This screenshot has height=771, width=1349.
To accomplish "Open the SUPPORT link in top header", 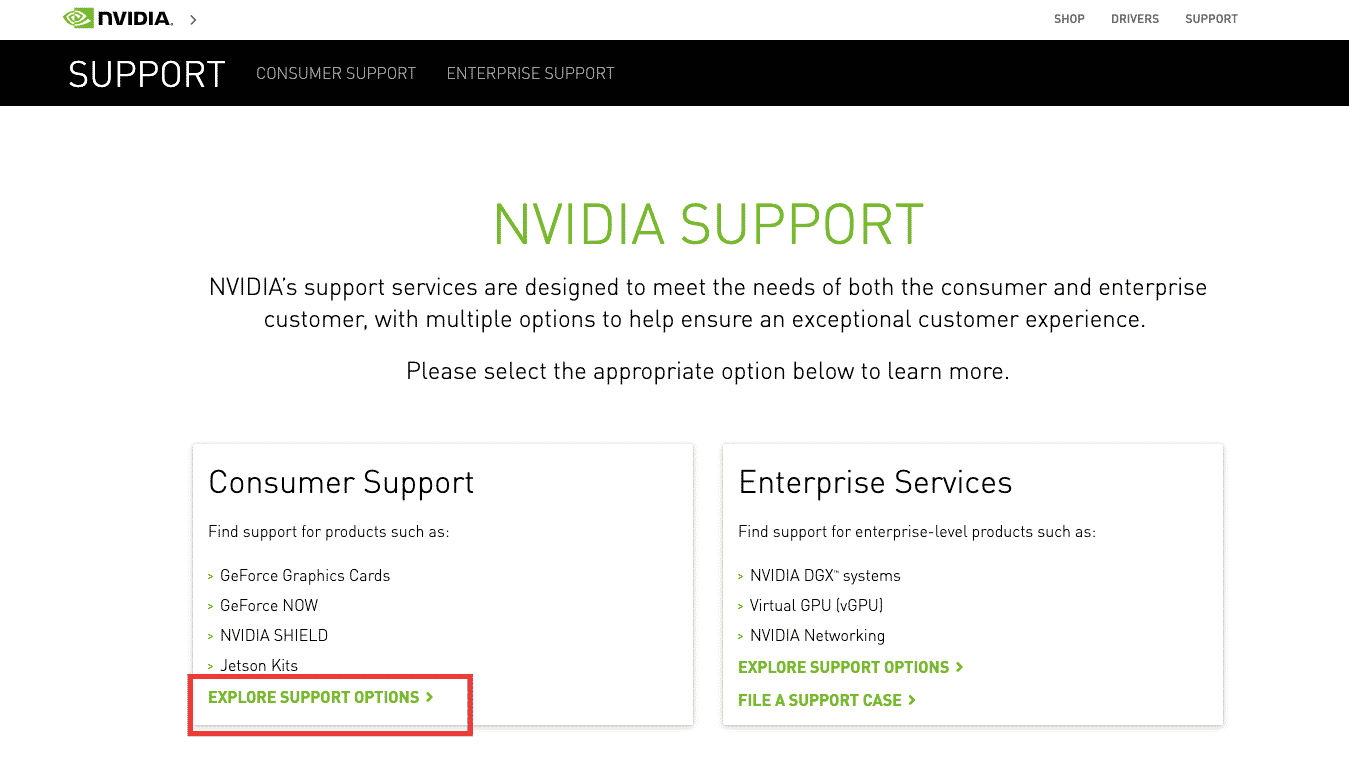I will click(x=1211, y=19).
